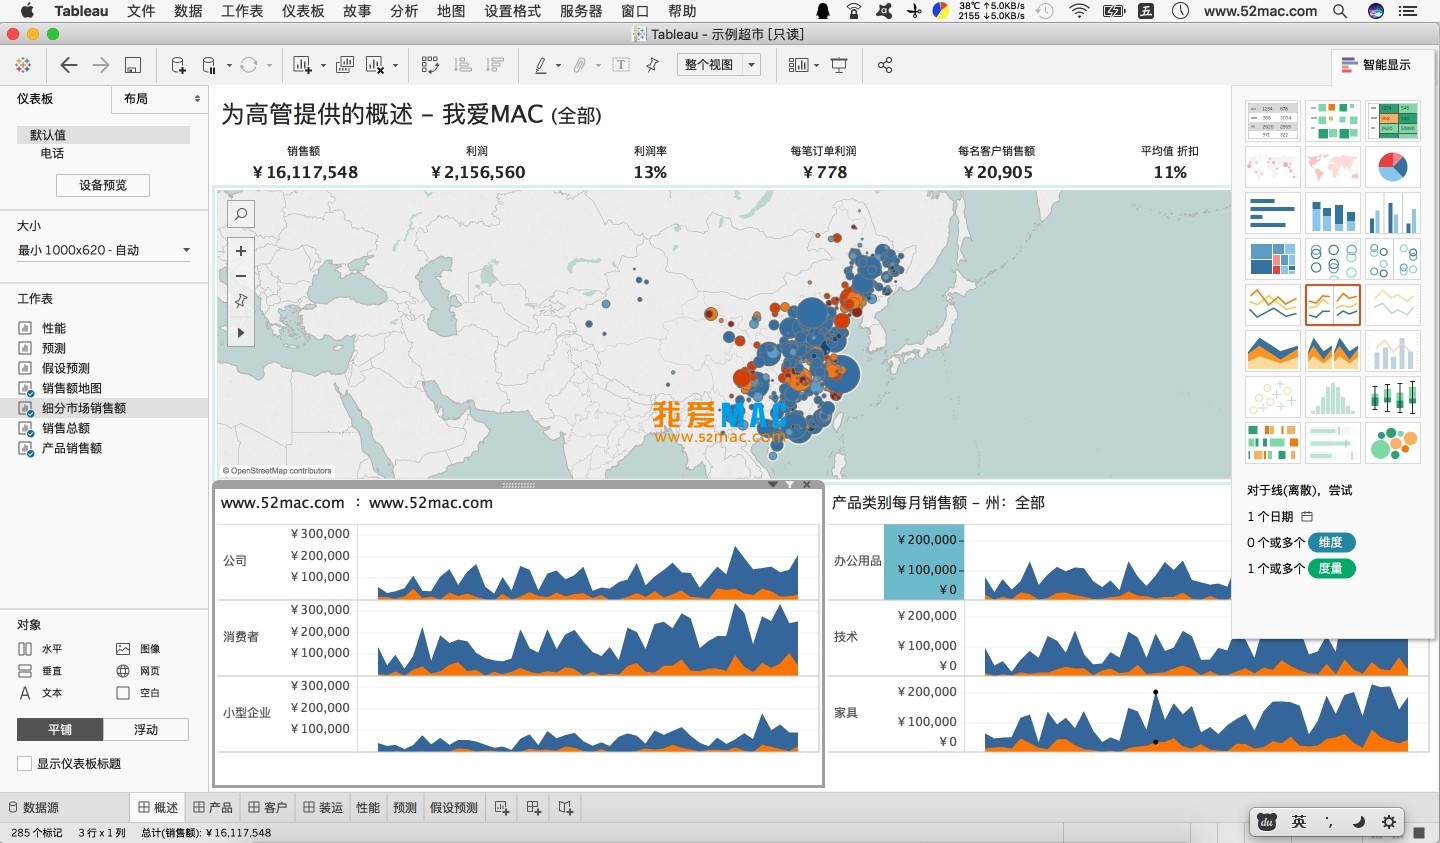Add new worksheet tab icon

(x=502, y=808)
